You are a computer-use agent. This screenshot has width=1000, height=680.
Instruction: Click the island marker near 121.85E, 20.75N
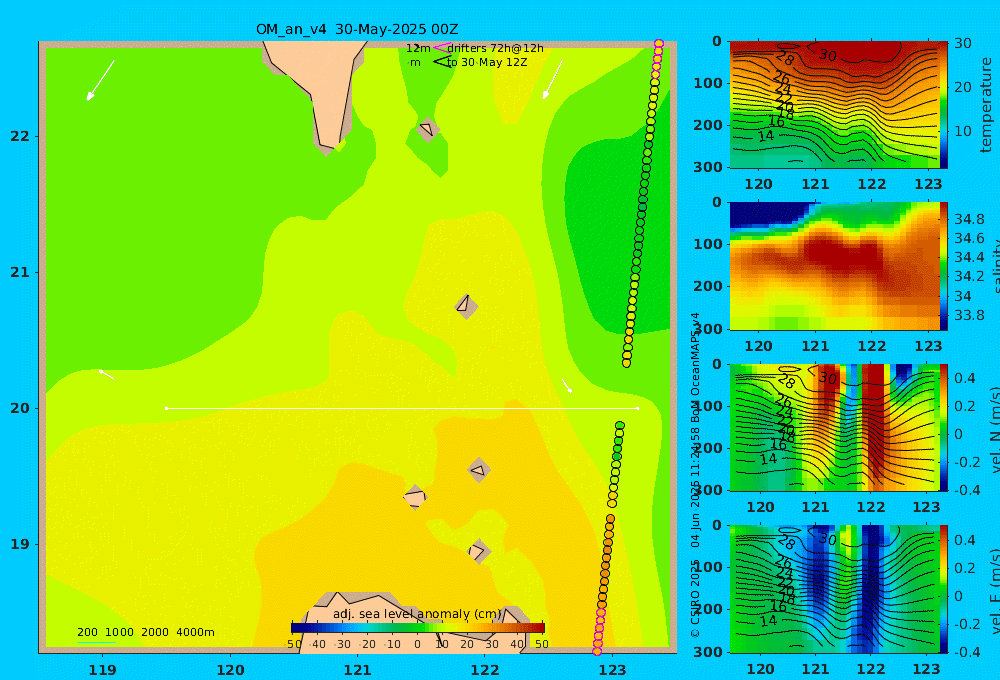tap(466, 306)
